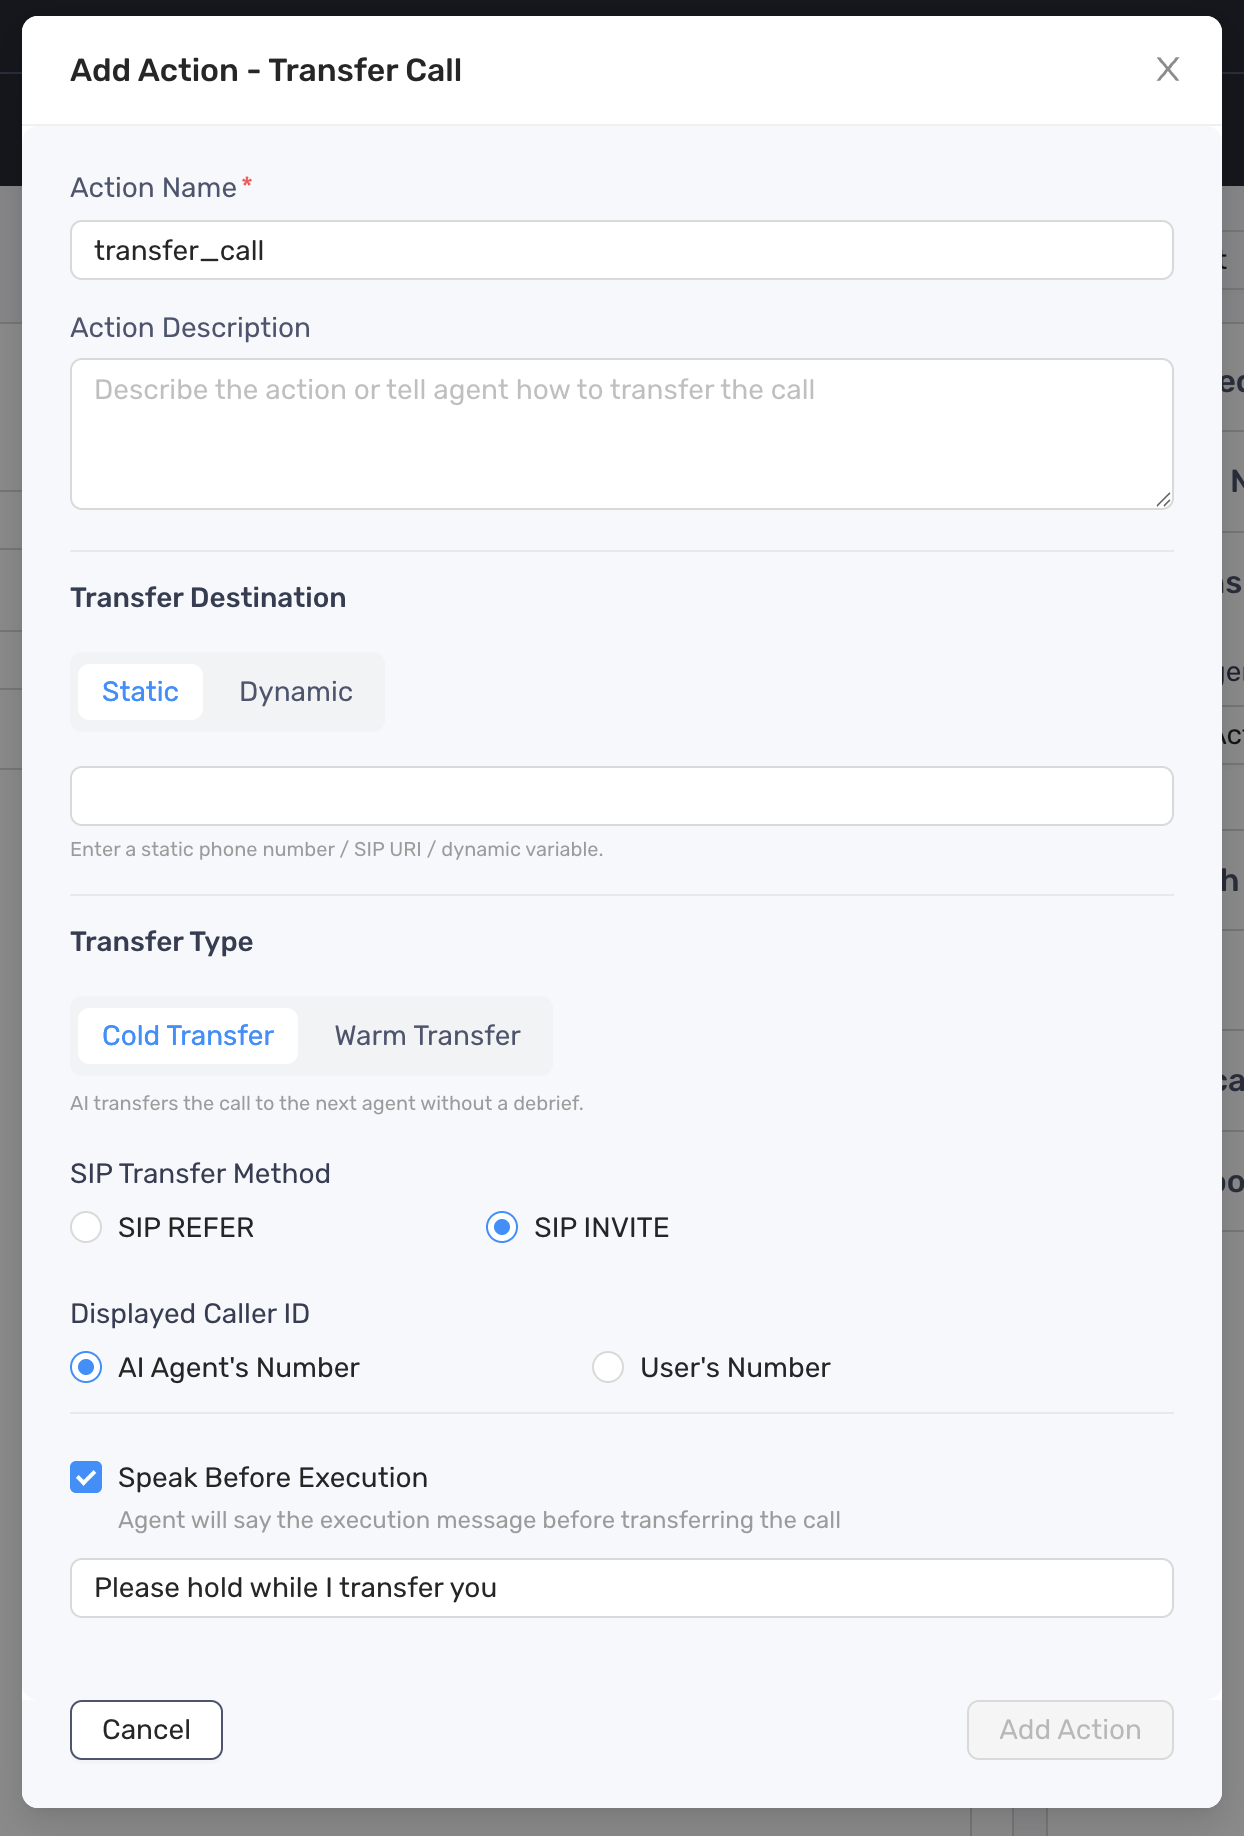The image size is (1244, 1836).
Task: Select the SIP REFER radio button
Action: [86, 1227]
